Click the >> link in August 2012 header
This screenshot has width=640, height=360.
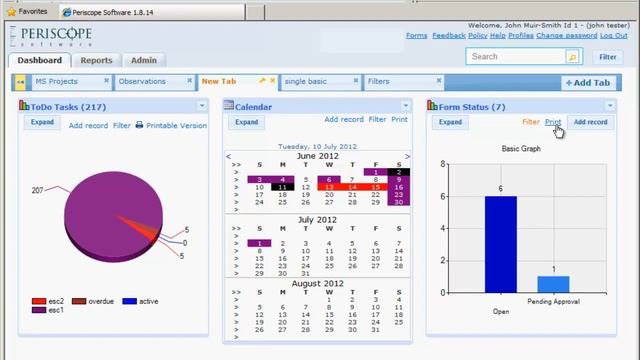236,292
